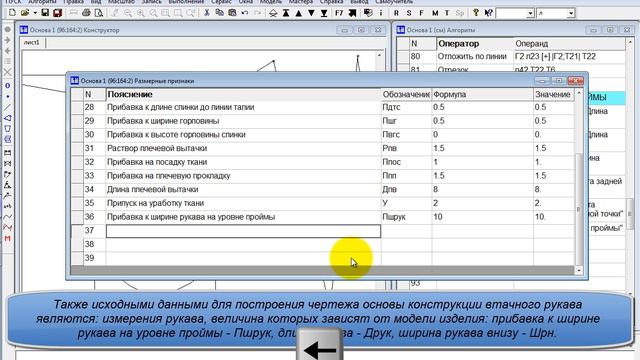
Task: Click the Операнд column header in Алгоритм window
Action: point(569,44)
